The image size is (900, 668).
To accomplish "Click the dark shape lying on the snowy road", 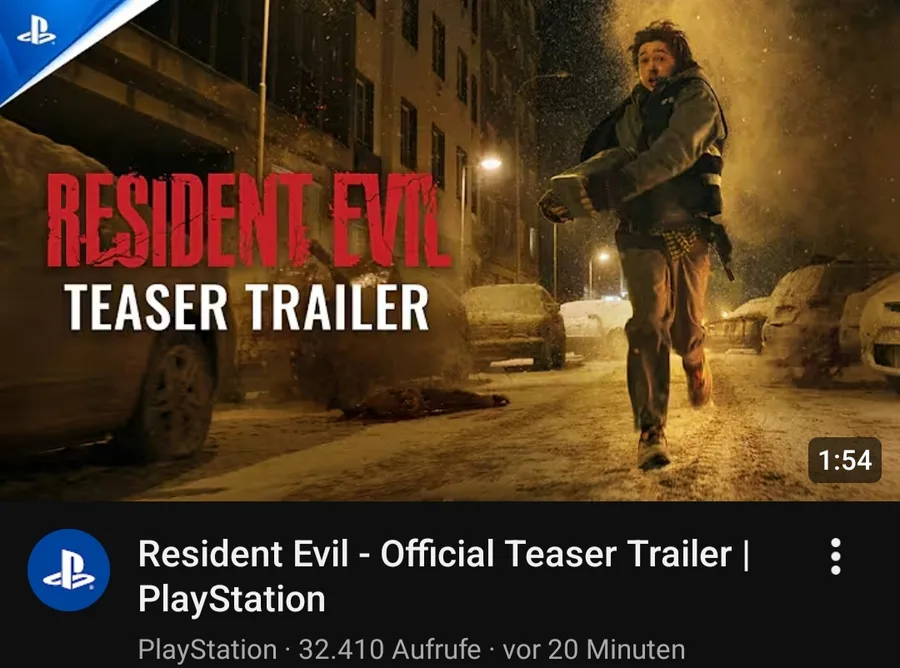I will click(x=422, y=403).
